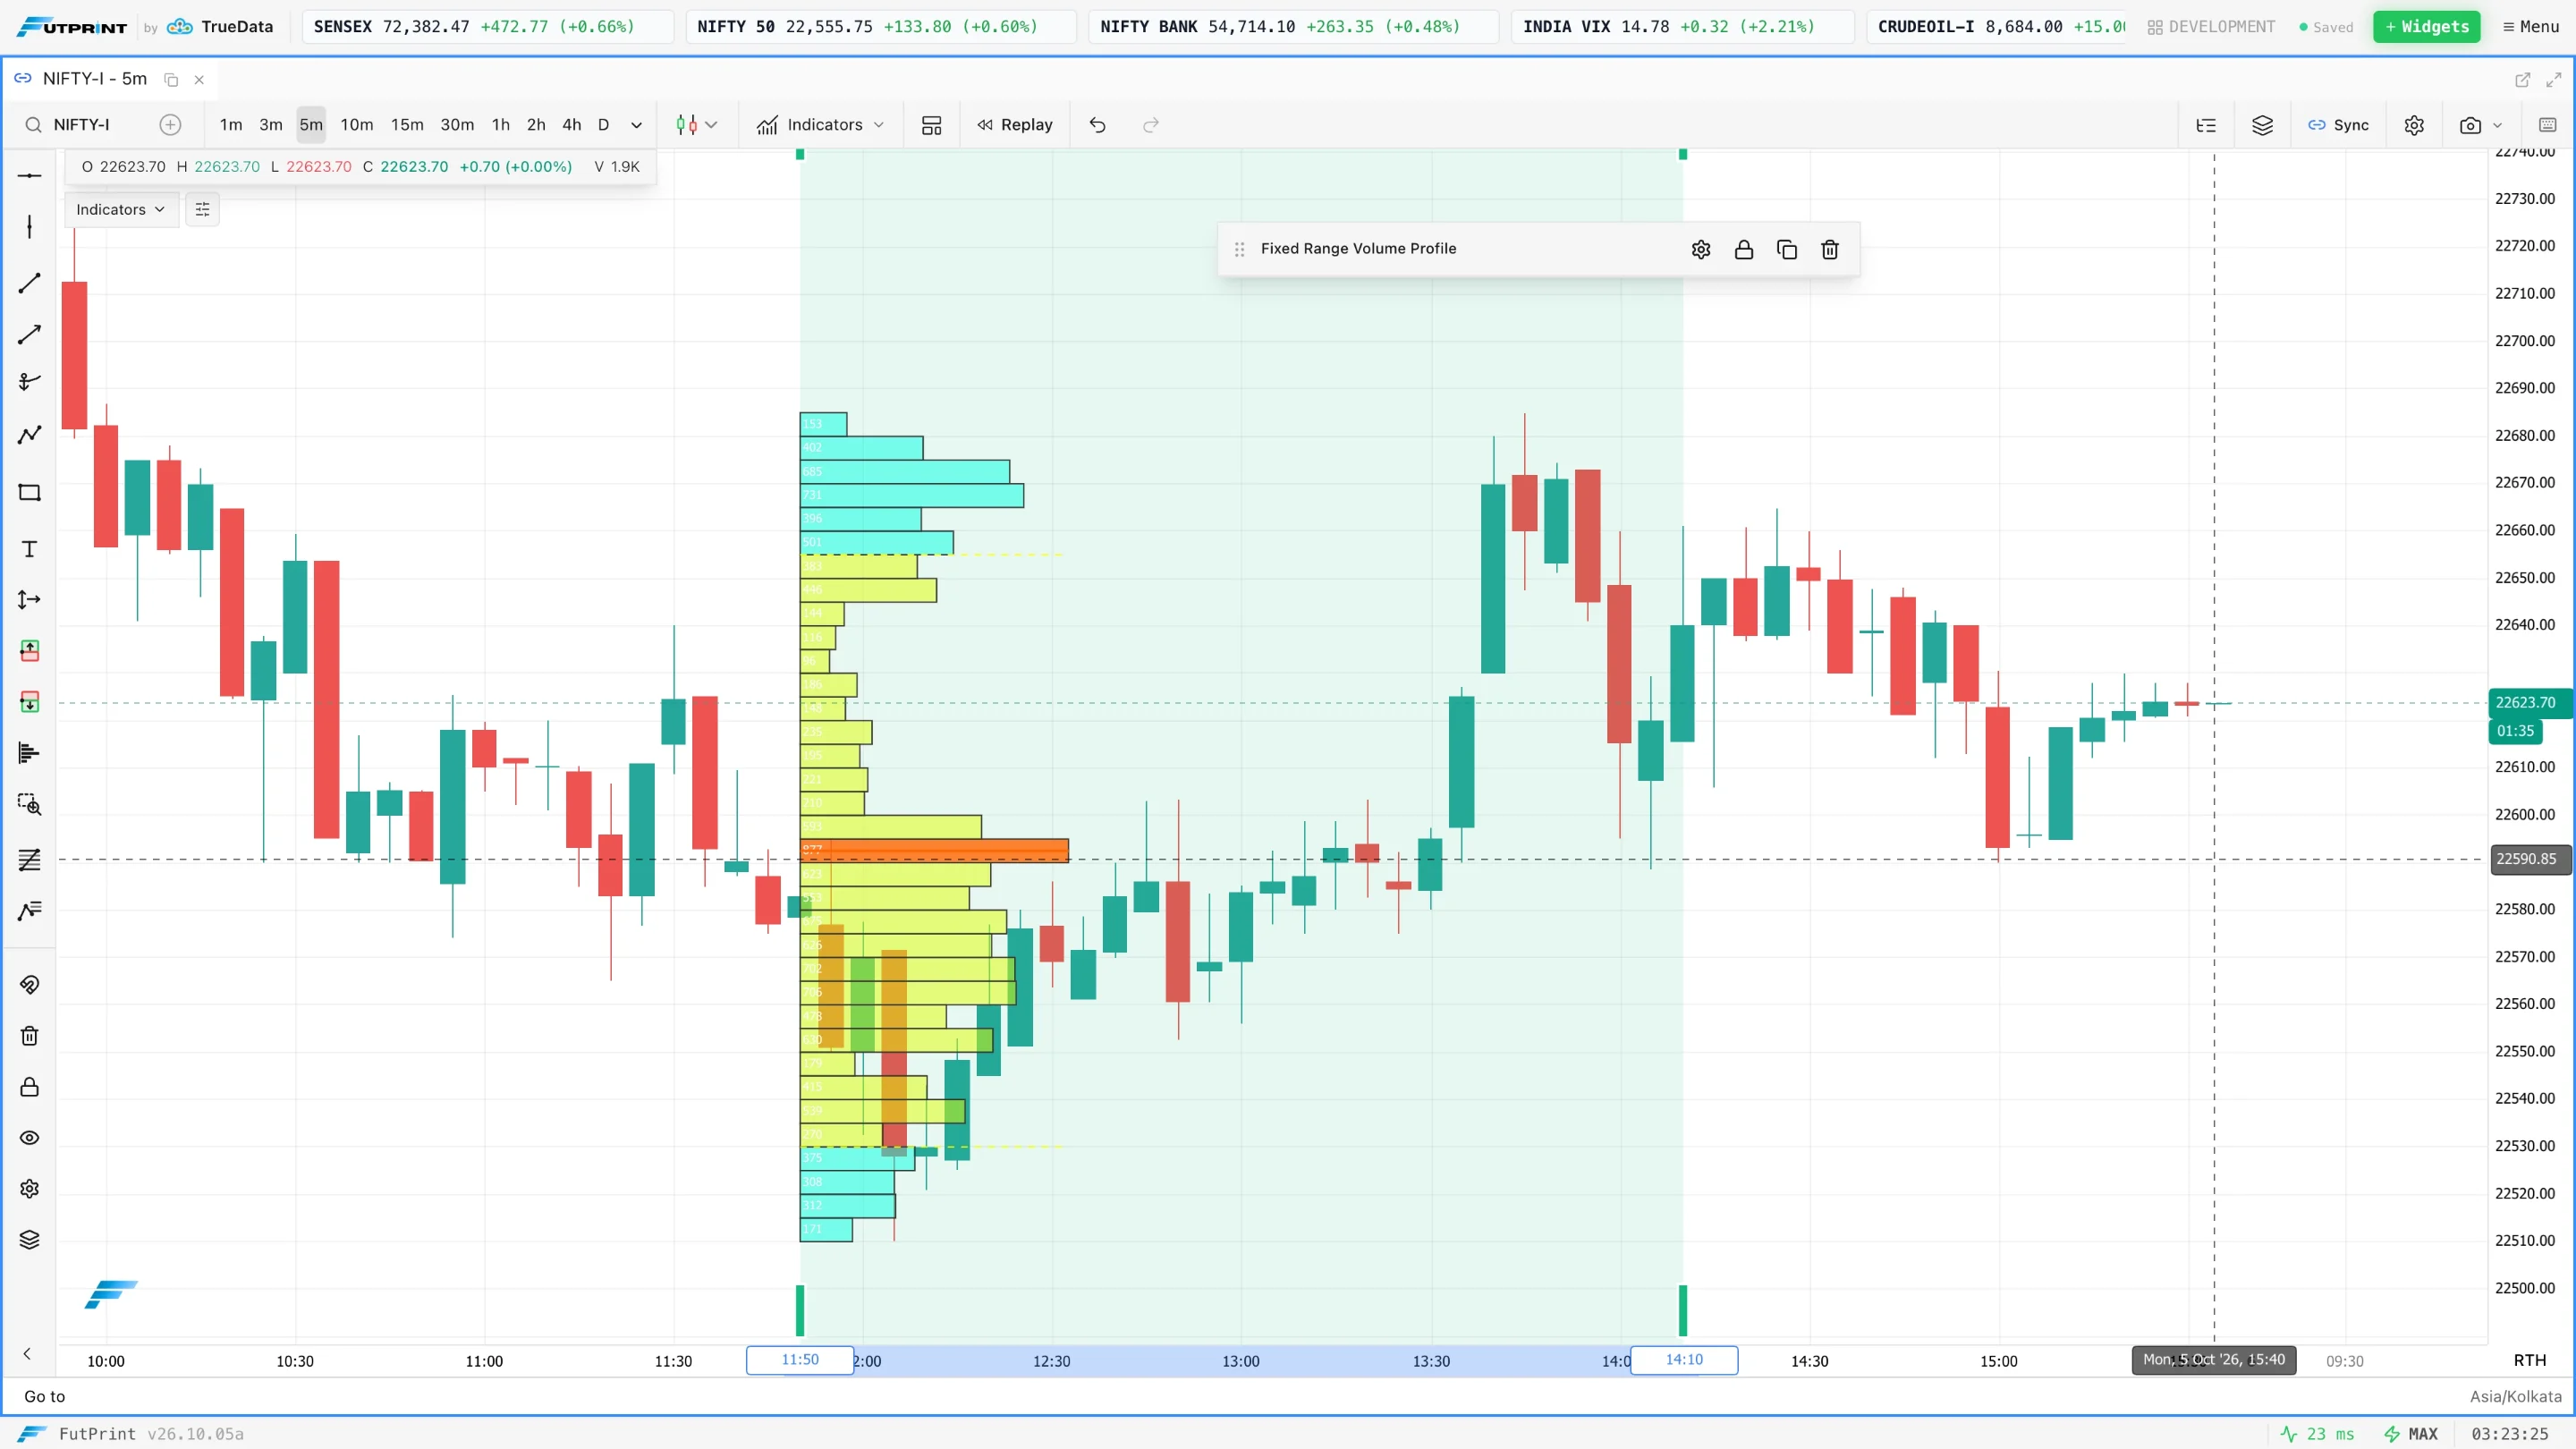Open the NIFTY-I - 5m chart tab
Screen dimensions: 2576x1449
94,79
